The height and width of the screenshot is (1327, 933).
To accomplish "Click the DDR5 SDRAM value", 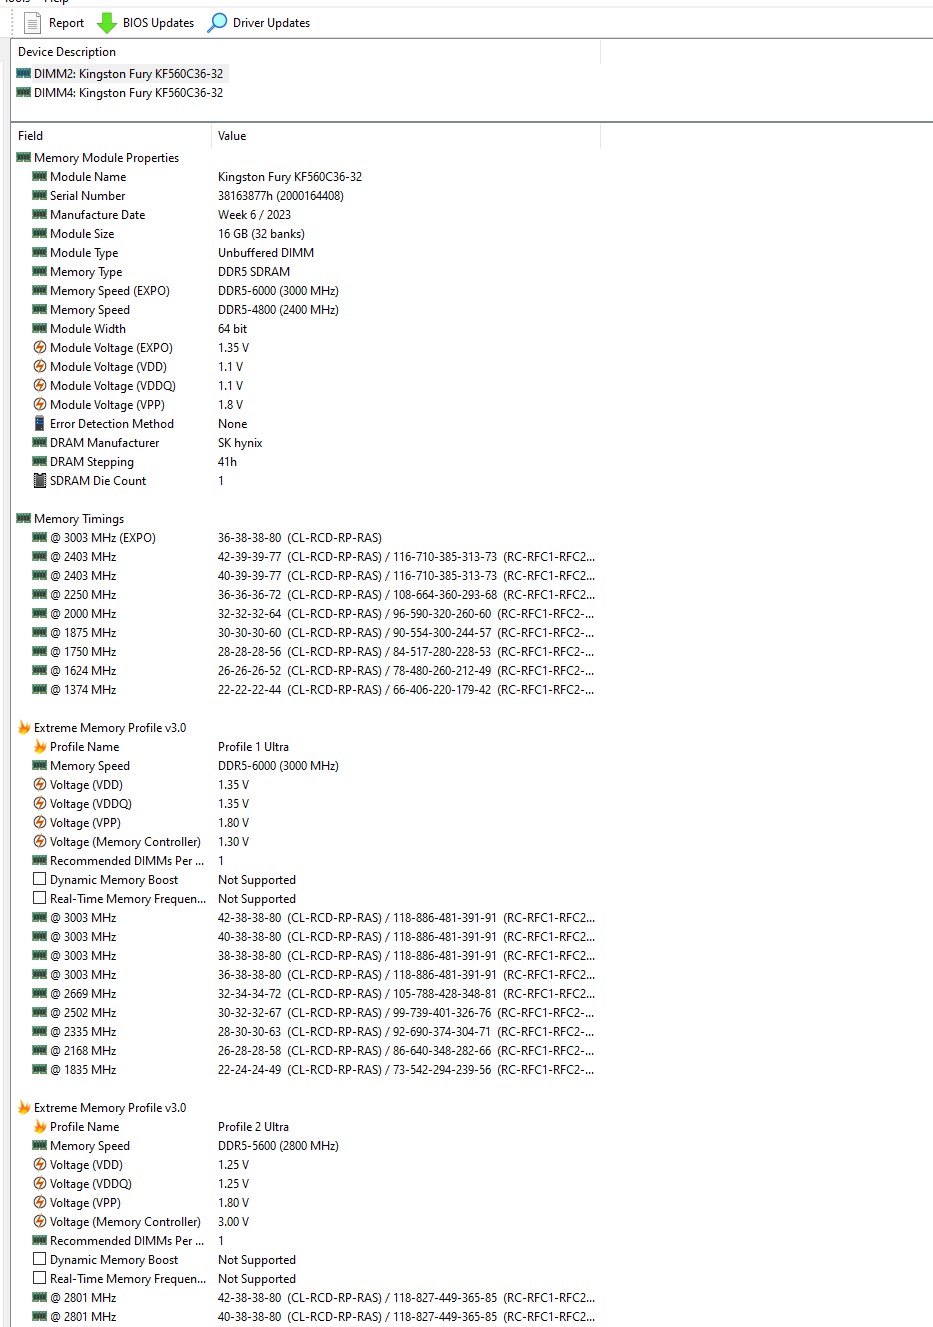I will [x=254, y=272].
